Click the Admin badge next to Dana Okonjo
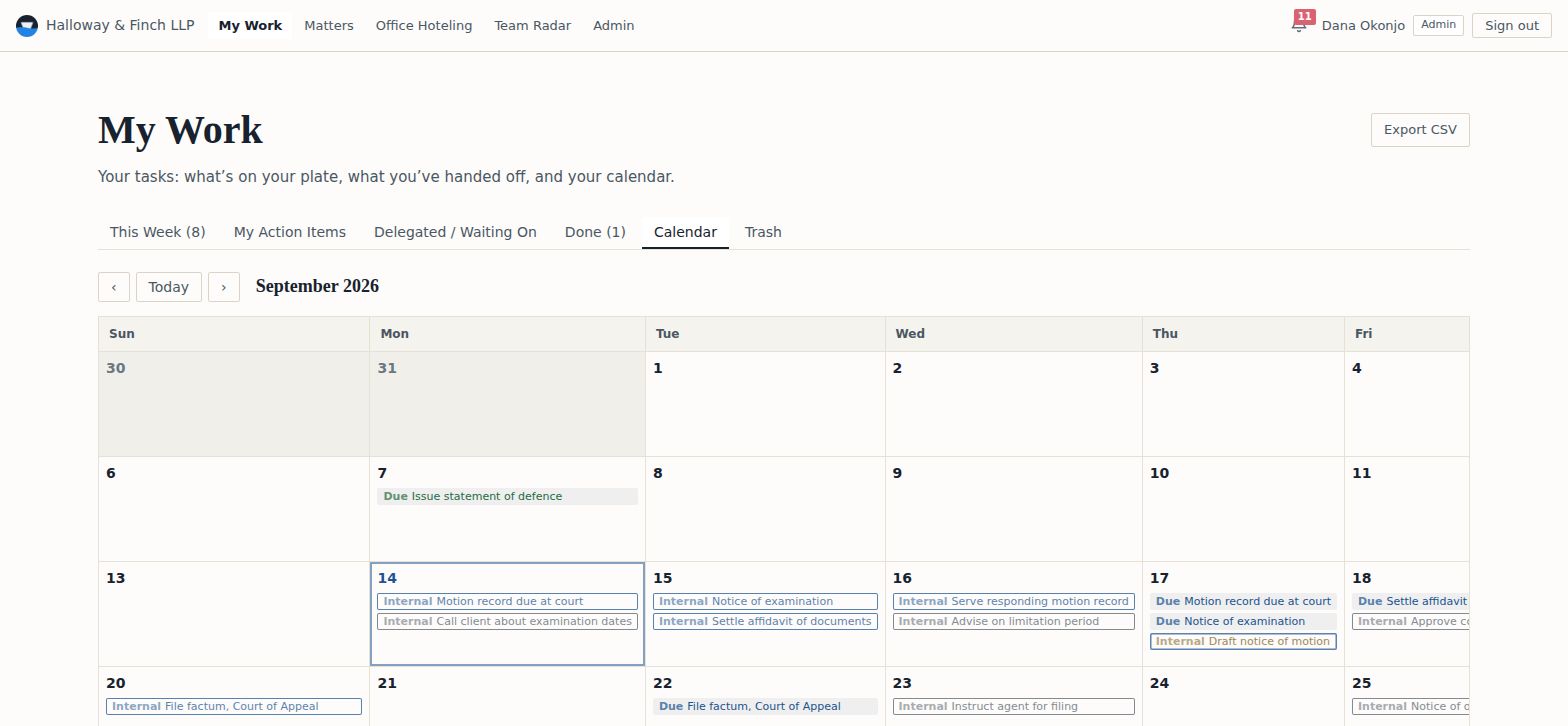The height and width of the screenshot is (726, 1568). [1438, 25]
